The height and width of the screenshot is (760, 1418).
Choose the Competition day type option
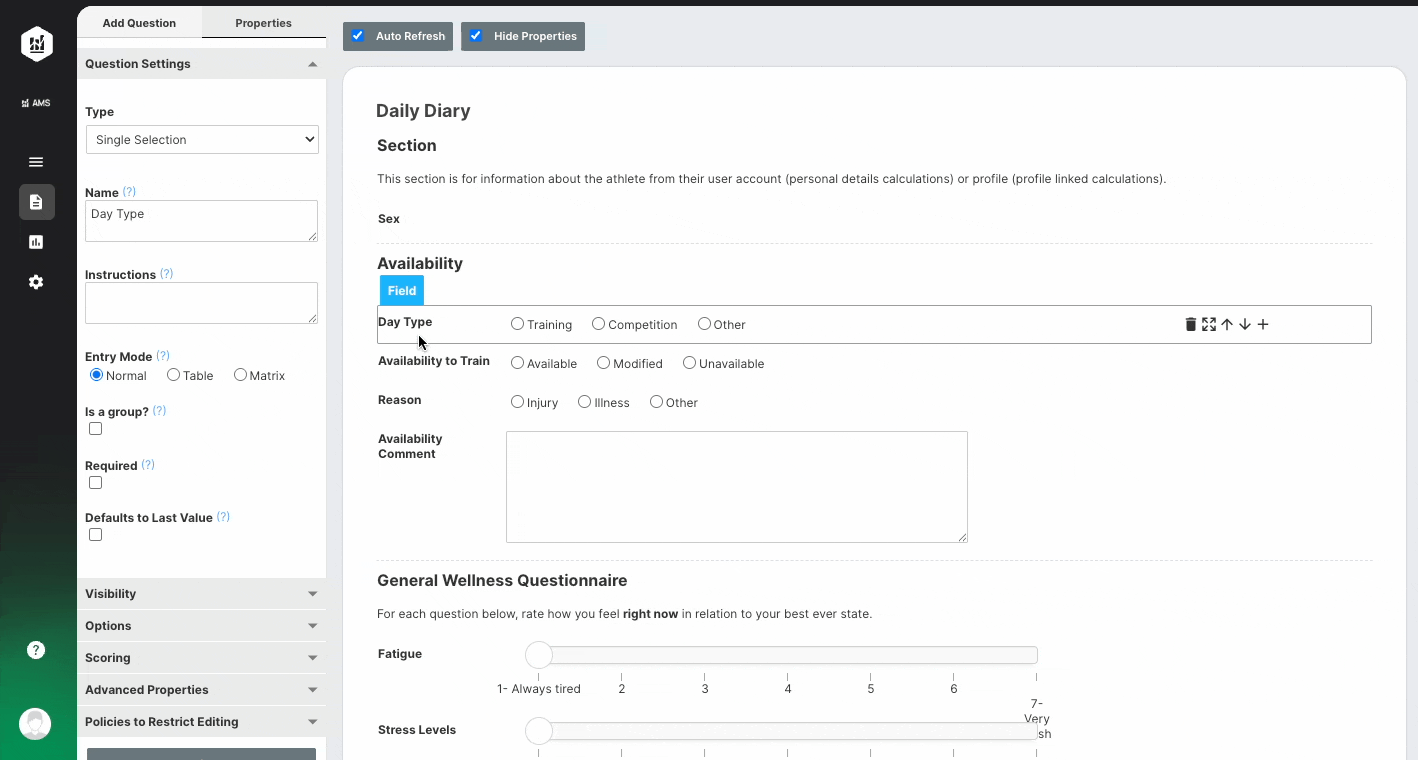(x=599, y=324)
